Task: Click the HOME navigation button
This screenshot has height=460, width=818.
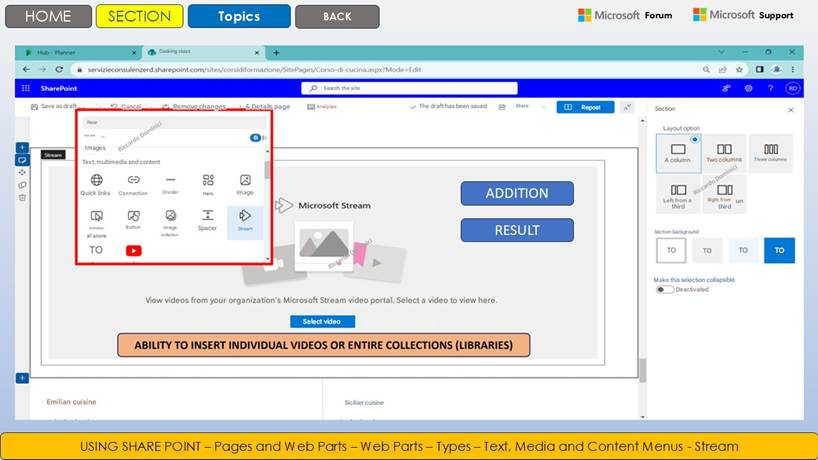Action: [48, 16]
